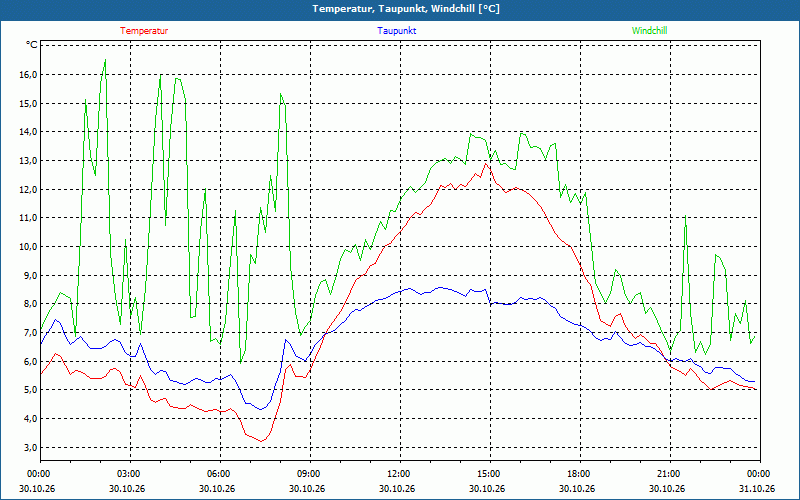Click the 12,0 y-axis value

click(29, 190)
